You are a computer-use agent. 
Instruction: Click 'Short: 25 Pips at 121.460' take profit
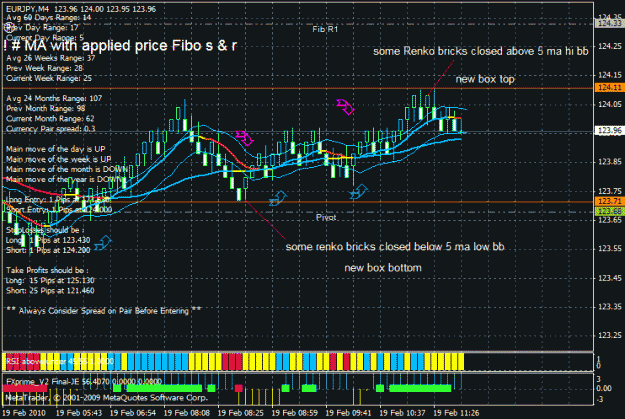[x=50, y=291]
